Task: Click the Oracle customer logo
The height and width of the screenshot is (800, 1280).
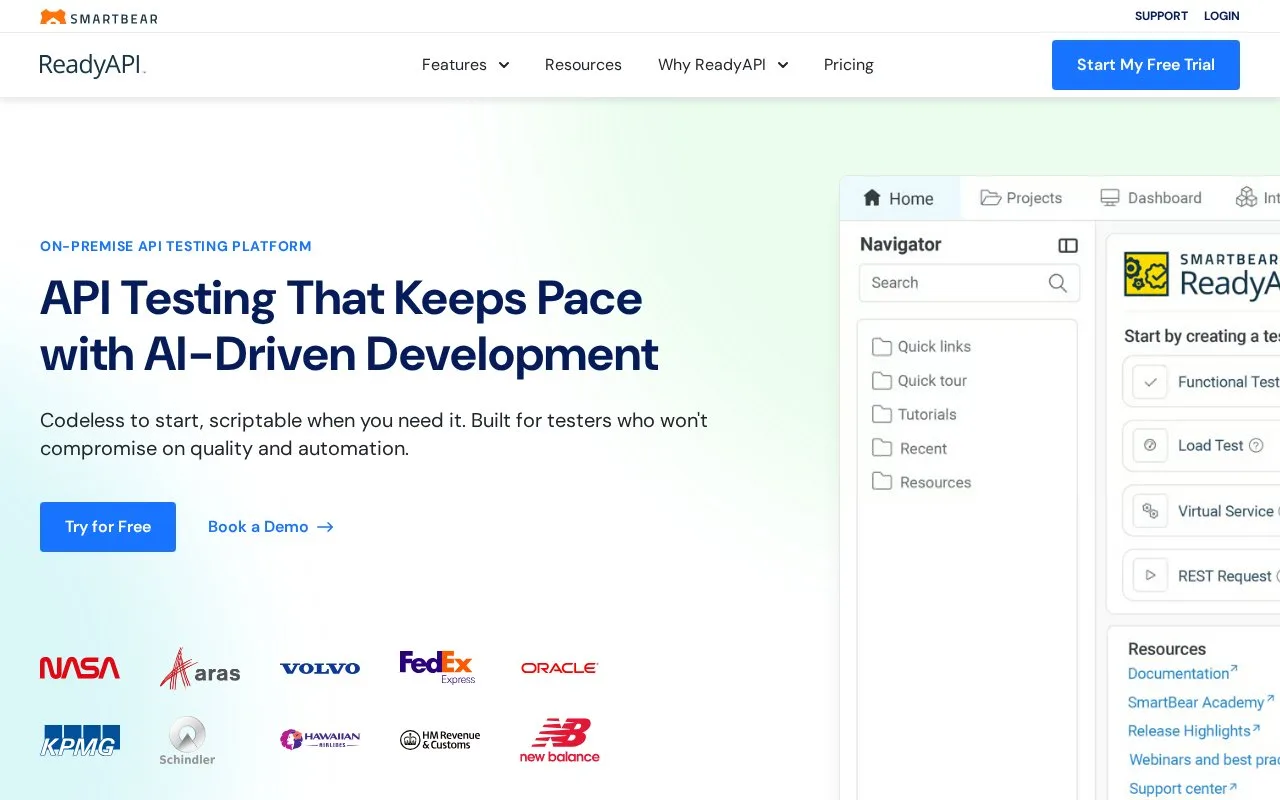Action: 559,668
